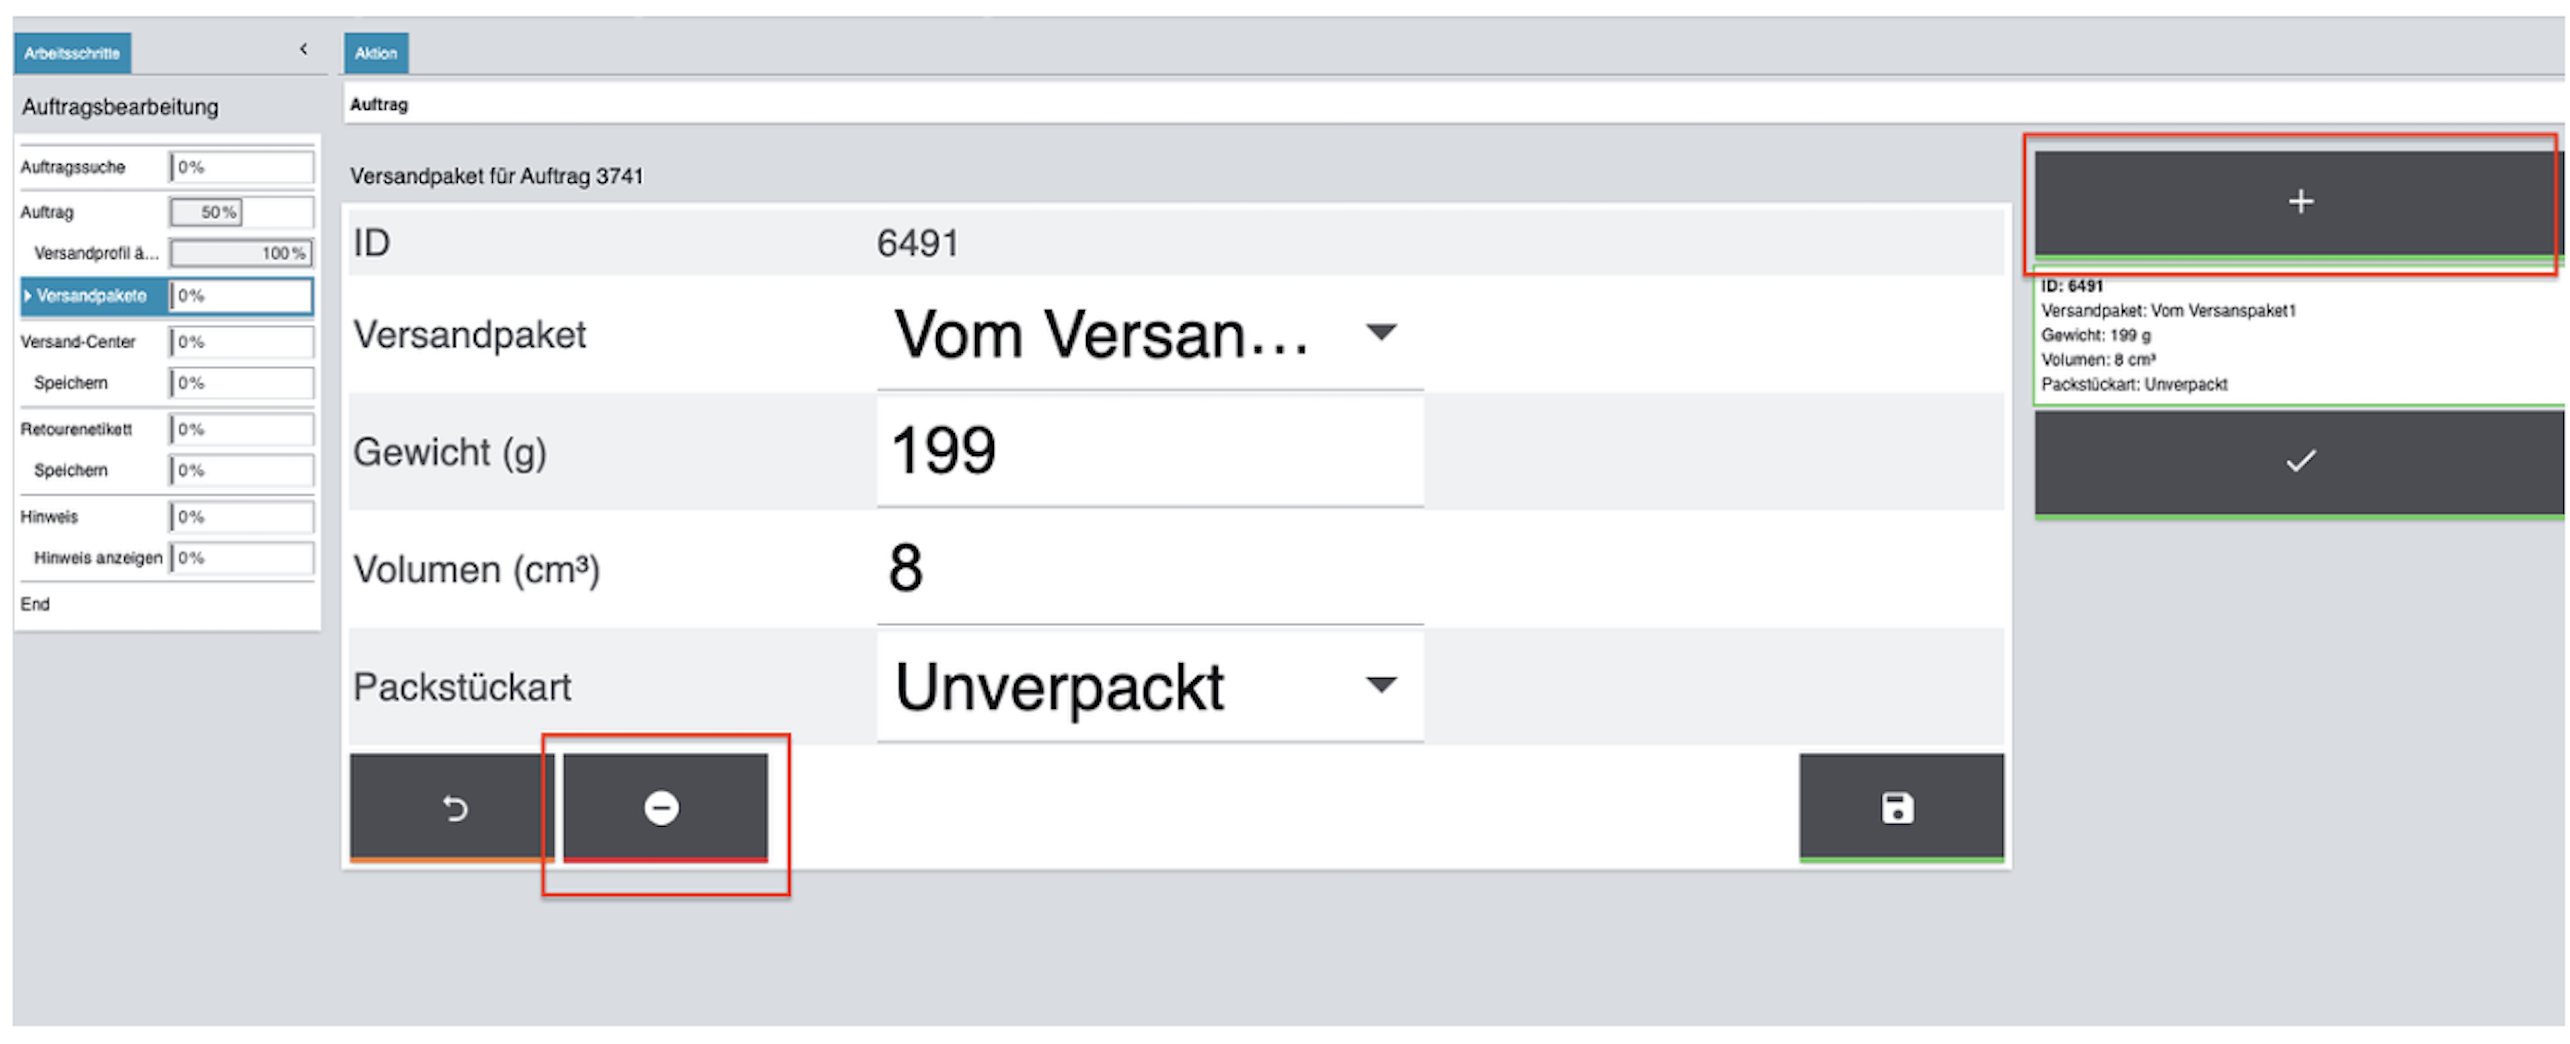Select package card ID 6491
The image size is (2570, 1044).
2296,336
